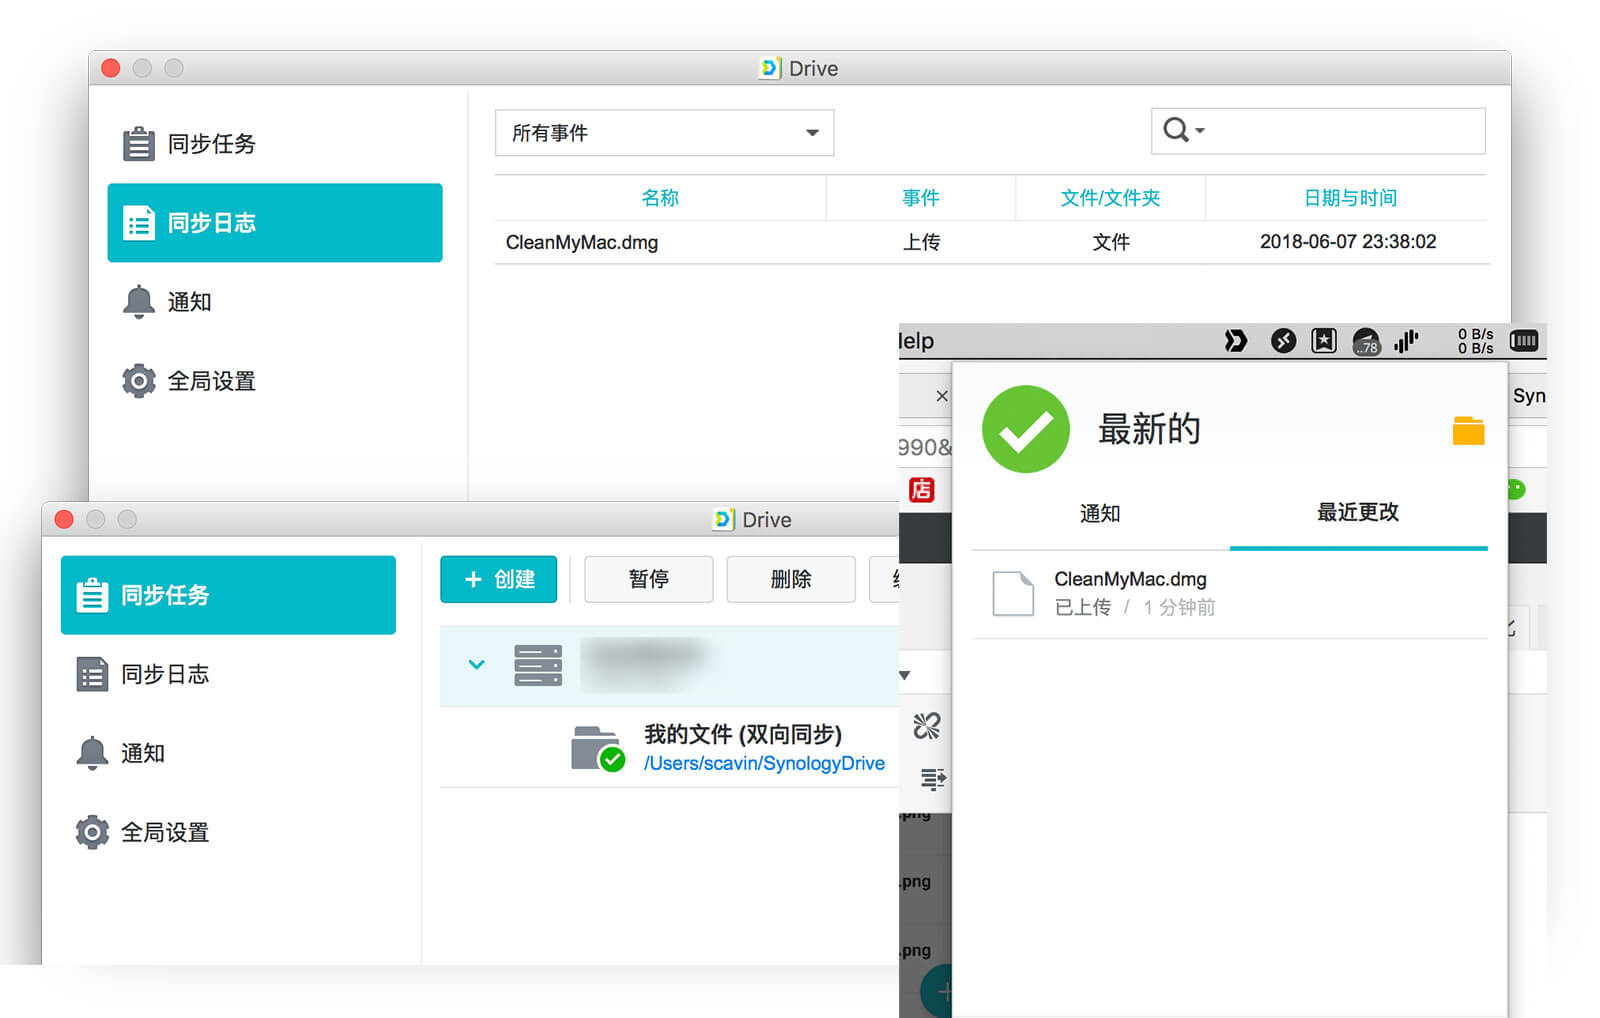
Task: Sort by the 名称 column header
Action: tap(660, 198)
